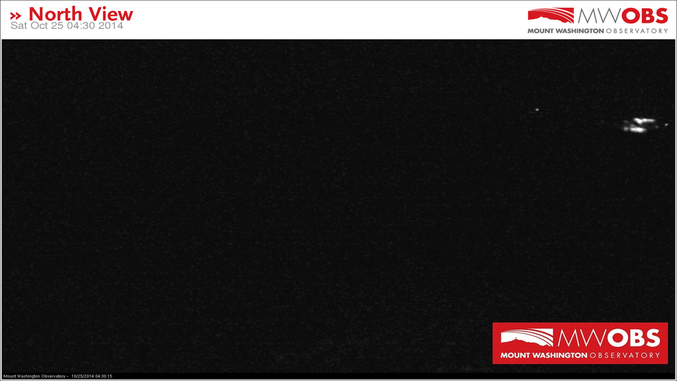This screenshot has width=677, height=381.
Task: Click MOUNT WASHINGTON bold text under header logo
Action: pyautogui.click(x=566, y=31)
